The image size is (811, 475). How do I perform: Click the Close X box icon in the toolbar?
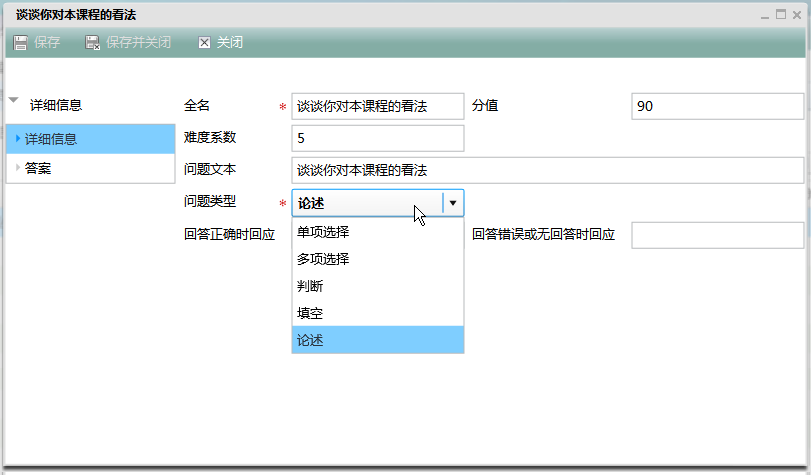(204, 42)
